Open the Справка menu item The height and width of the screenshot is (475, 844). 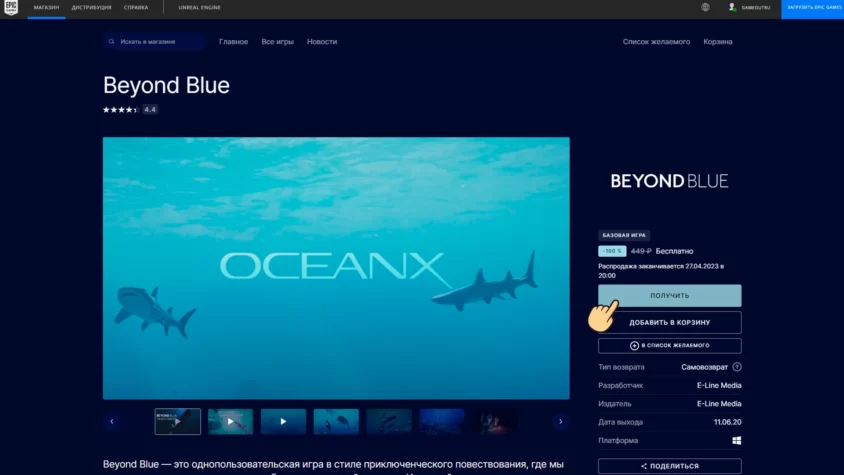(136, 8)
